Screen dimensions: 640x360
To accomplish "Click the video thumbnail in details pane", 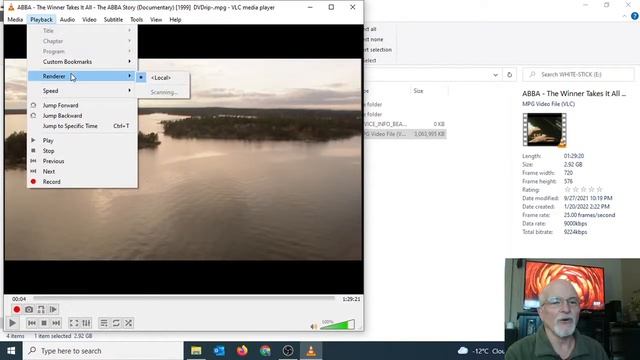I will [544, 130].
